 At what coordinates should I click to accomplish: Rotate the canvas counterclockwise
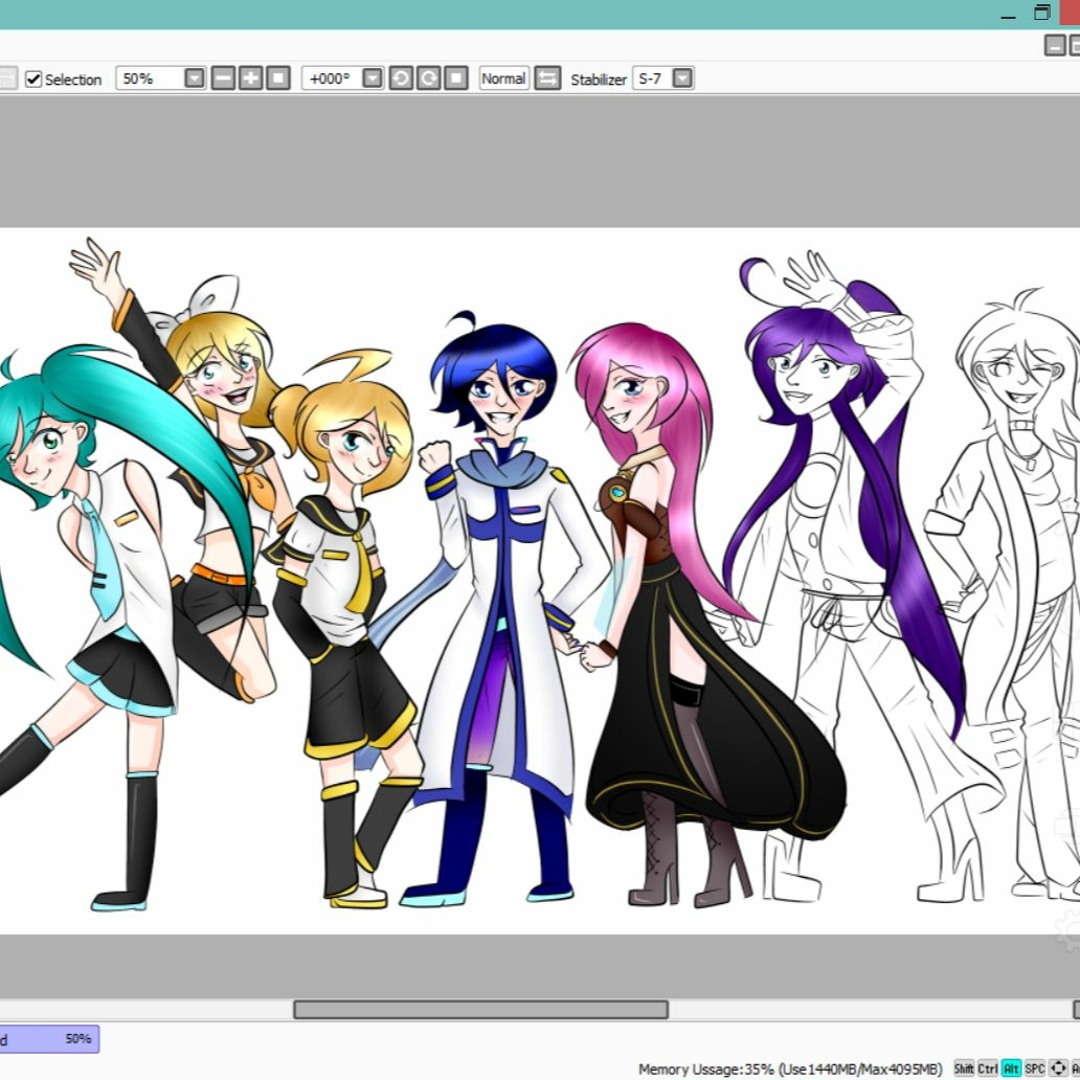point(401,79)
